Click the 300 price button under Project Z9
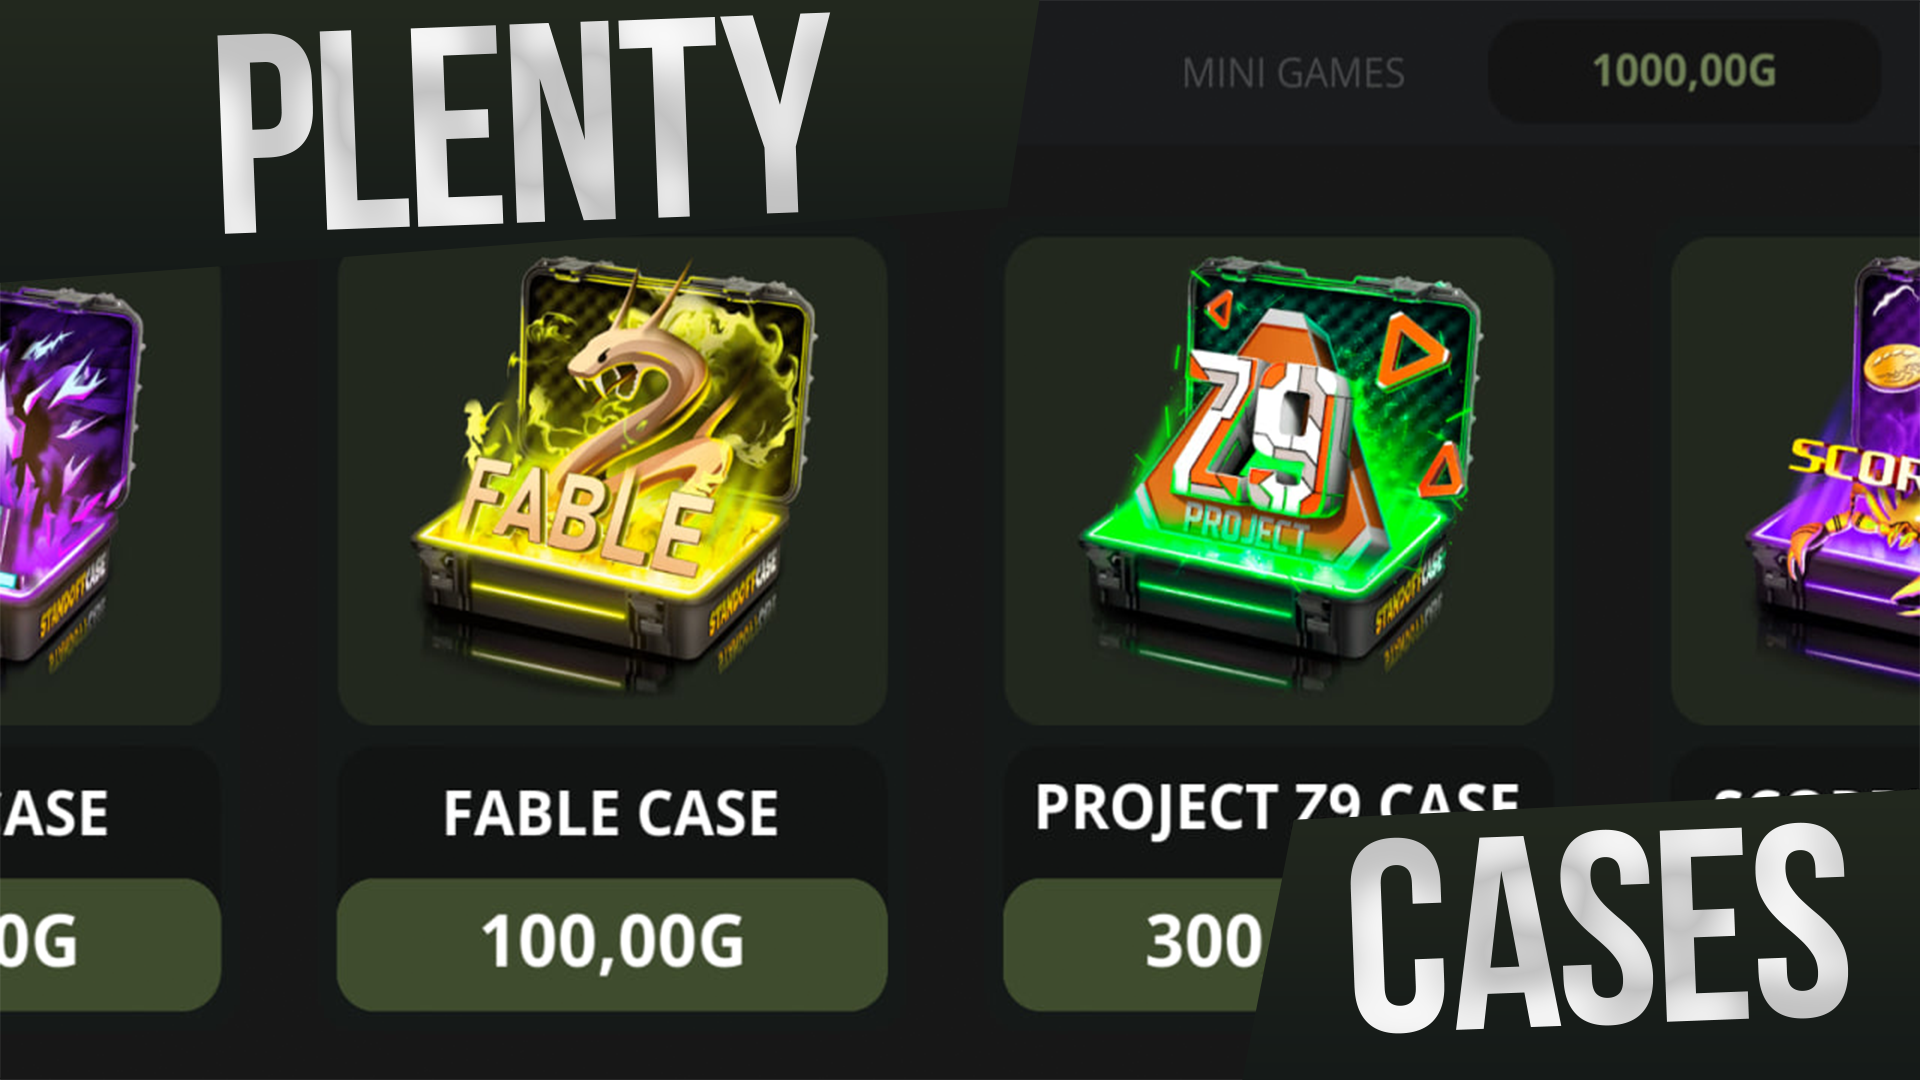This screenshot has width=1920, height=1080. point(1140,944)
